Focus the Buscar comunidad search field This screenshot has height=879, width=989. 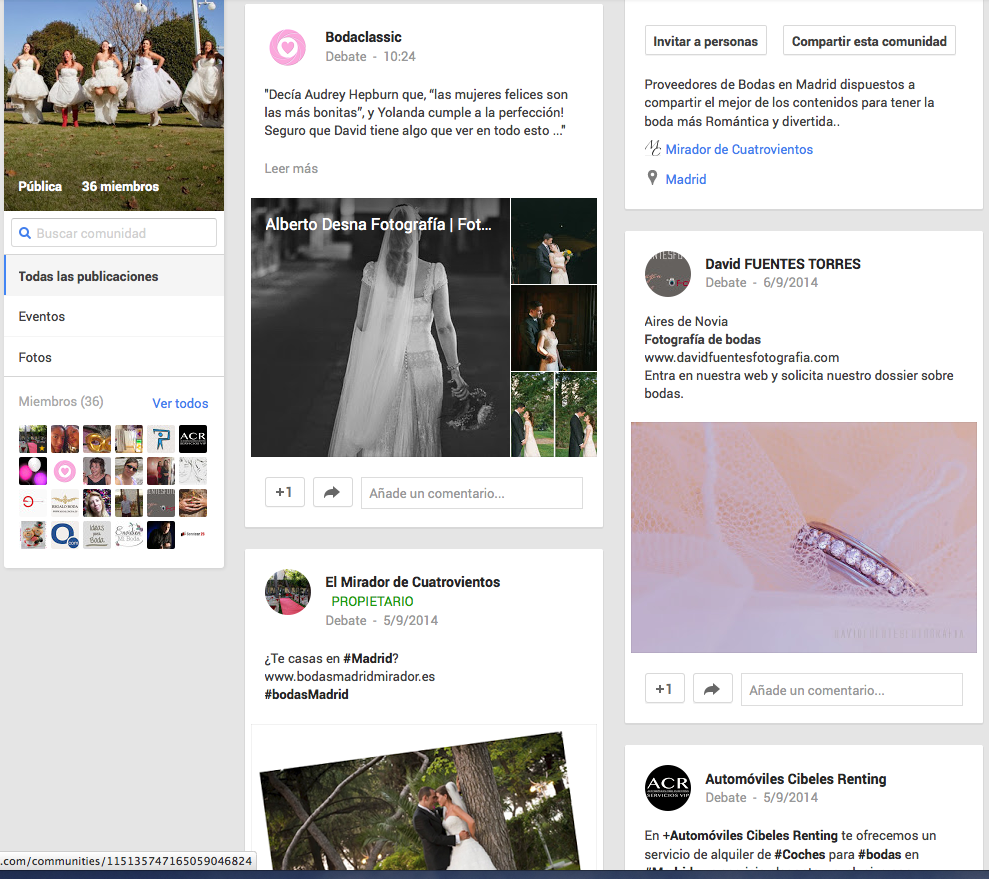pyautogui.click(x=114, y=233)
